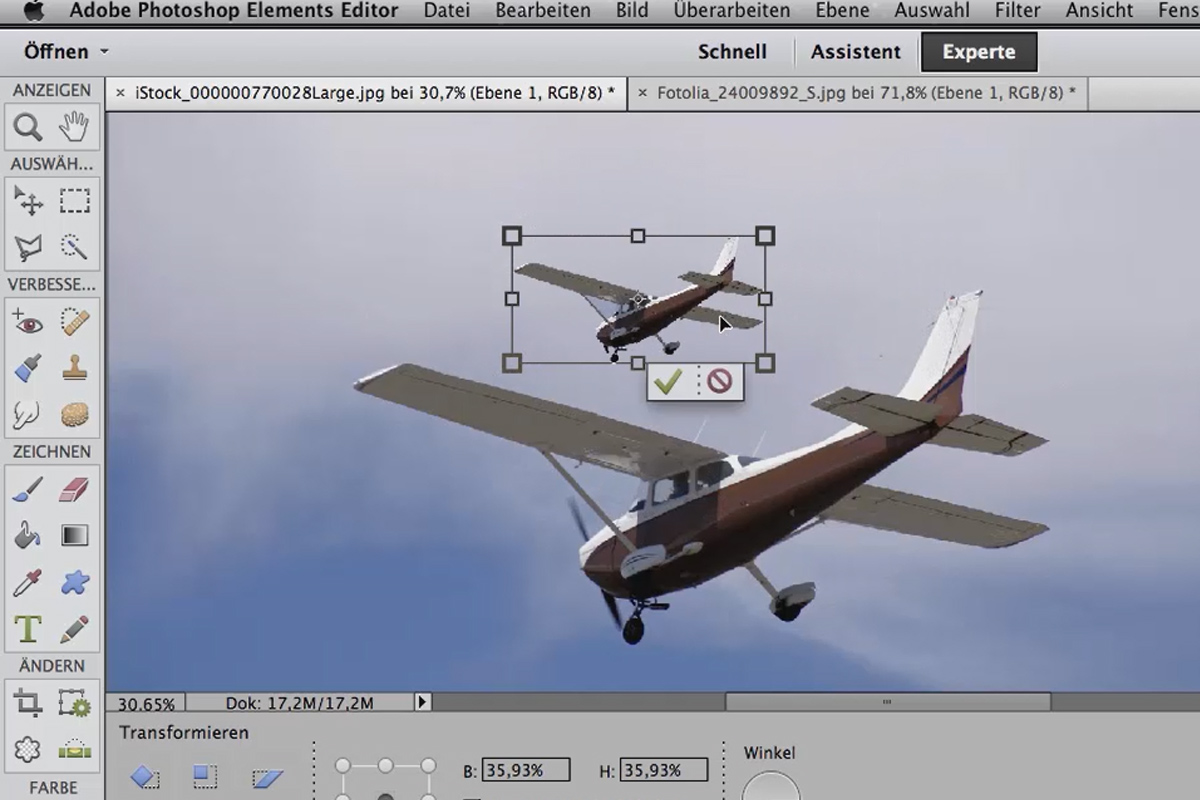Click the Dok: 17,2M/17,2M status text
The image size is (1200, 800).
(299, 703)
